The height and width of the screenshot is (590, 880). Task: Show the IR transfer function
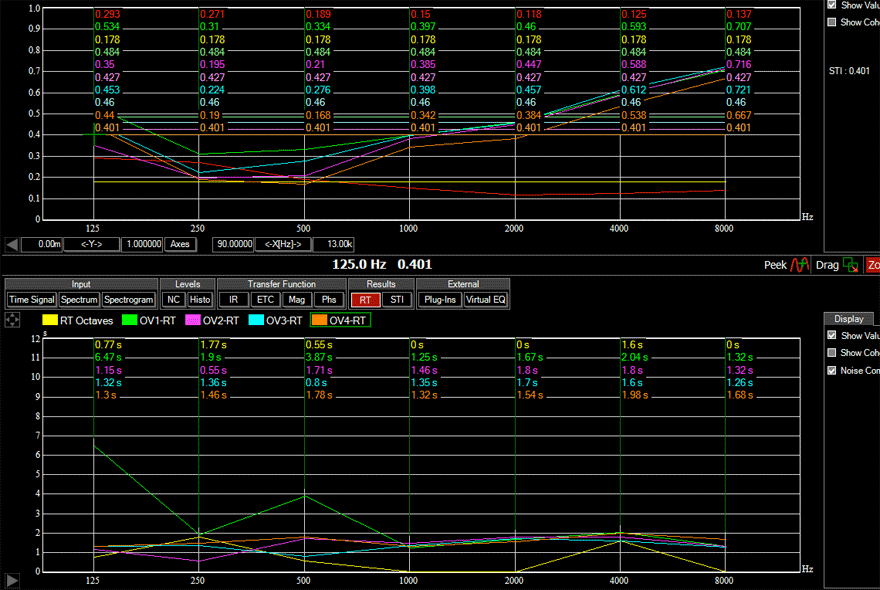(233, 300)
